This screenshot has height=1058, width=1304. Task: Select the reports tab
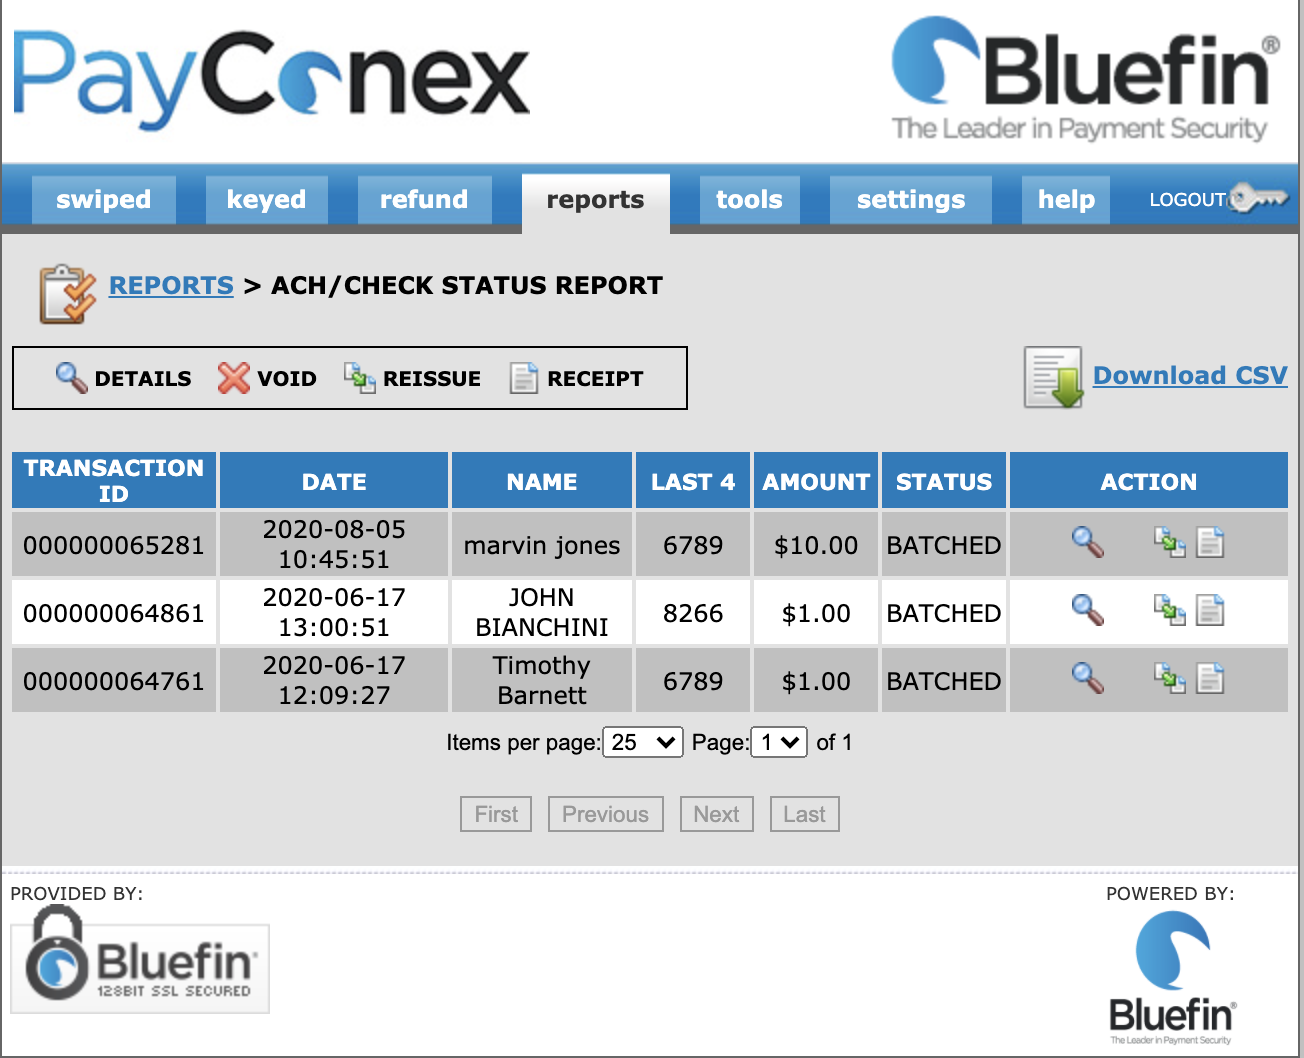pyautogui.click(x=596, y=201)
